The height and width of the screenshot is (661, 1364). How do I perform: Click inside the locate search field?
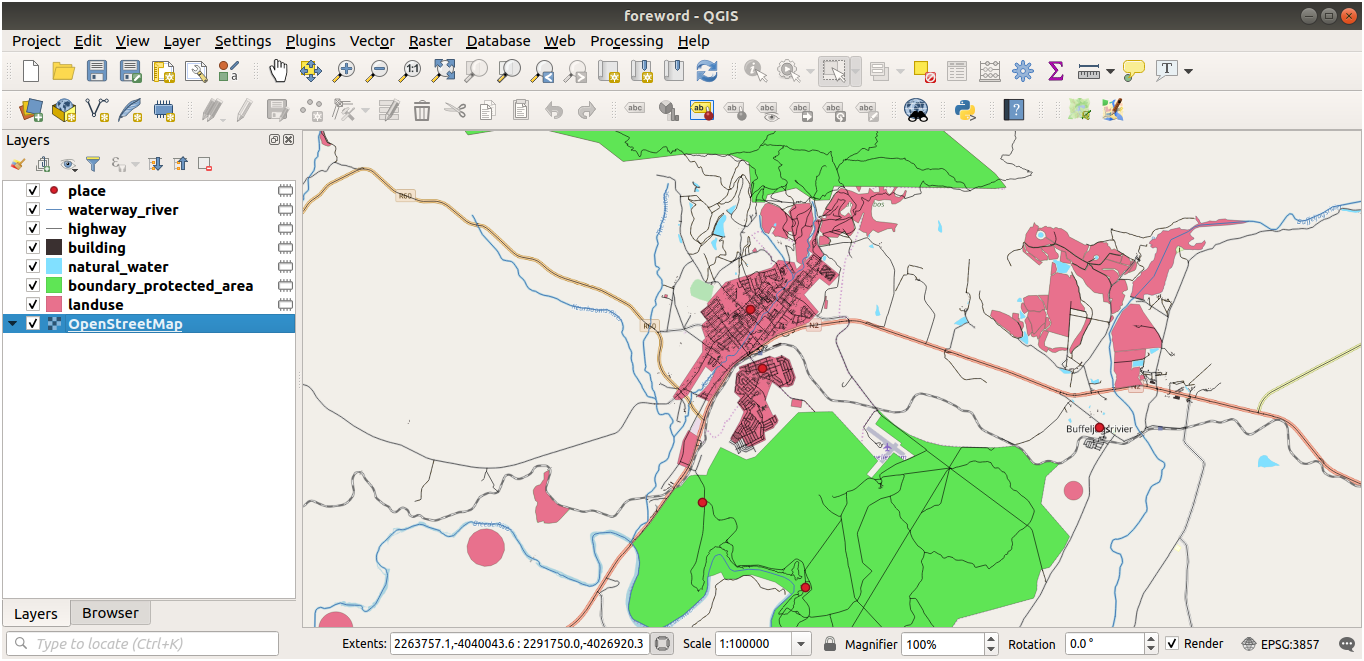click(x=140, y=643)
